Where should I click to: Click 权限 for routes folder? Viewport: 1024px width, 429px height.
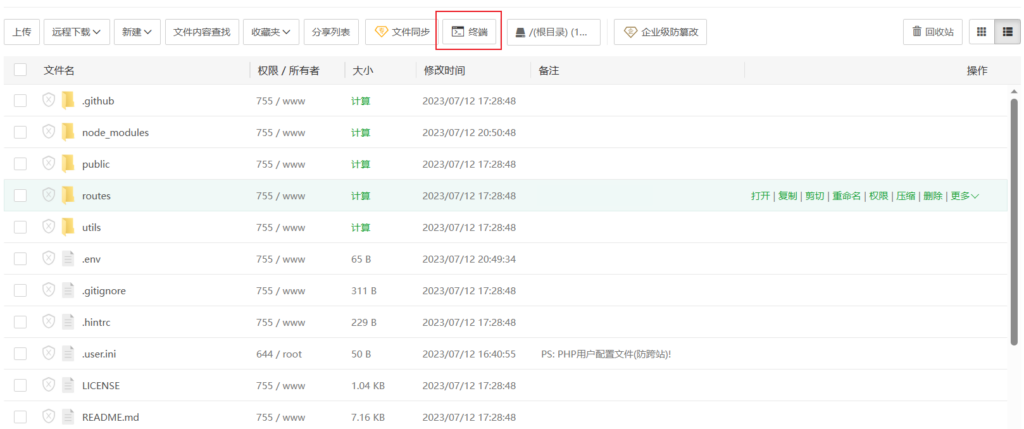pyautogui.click(x=878, y=196)
